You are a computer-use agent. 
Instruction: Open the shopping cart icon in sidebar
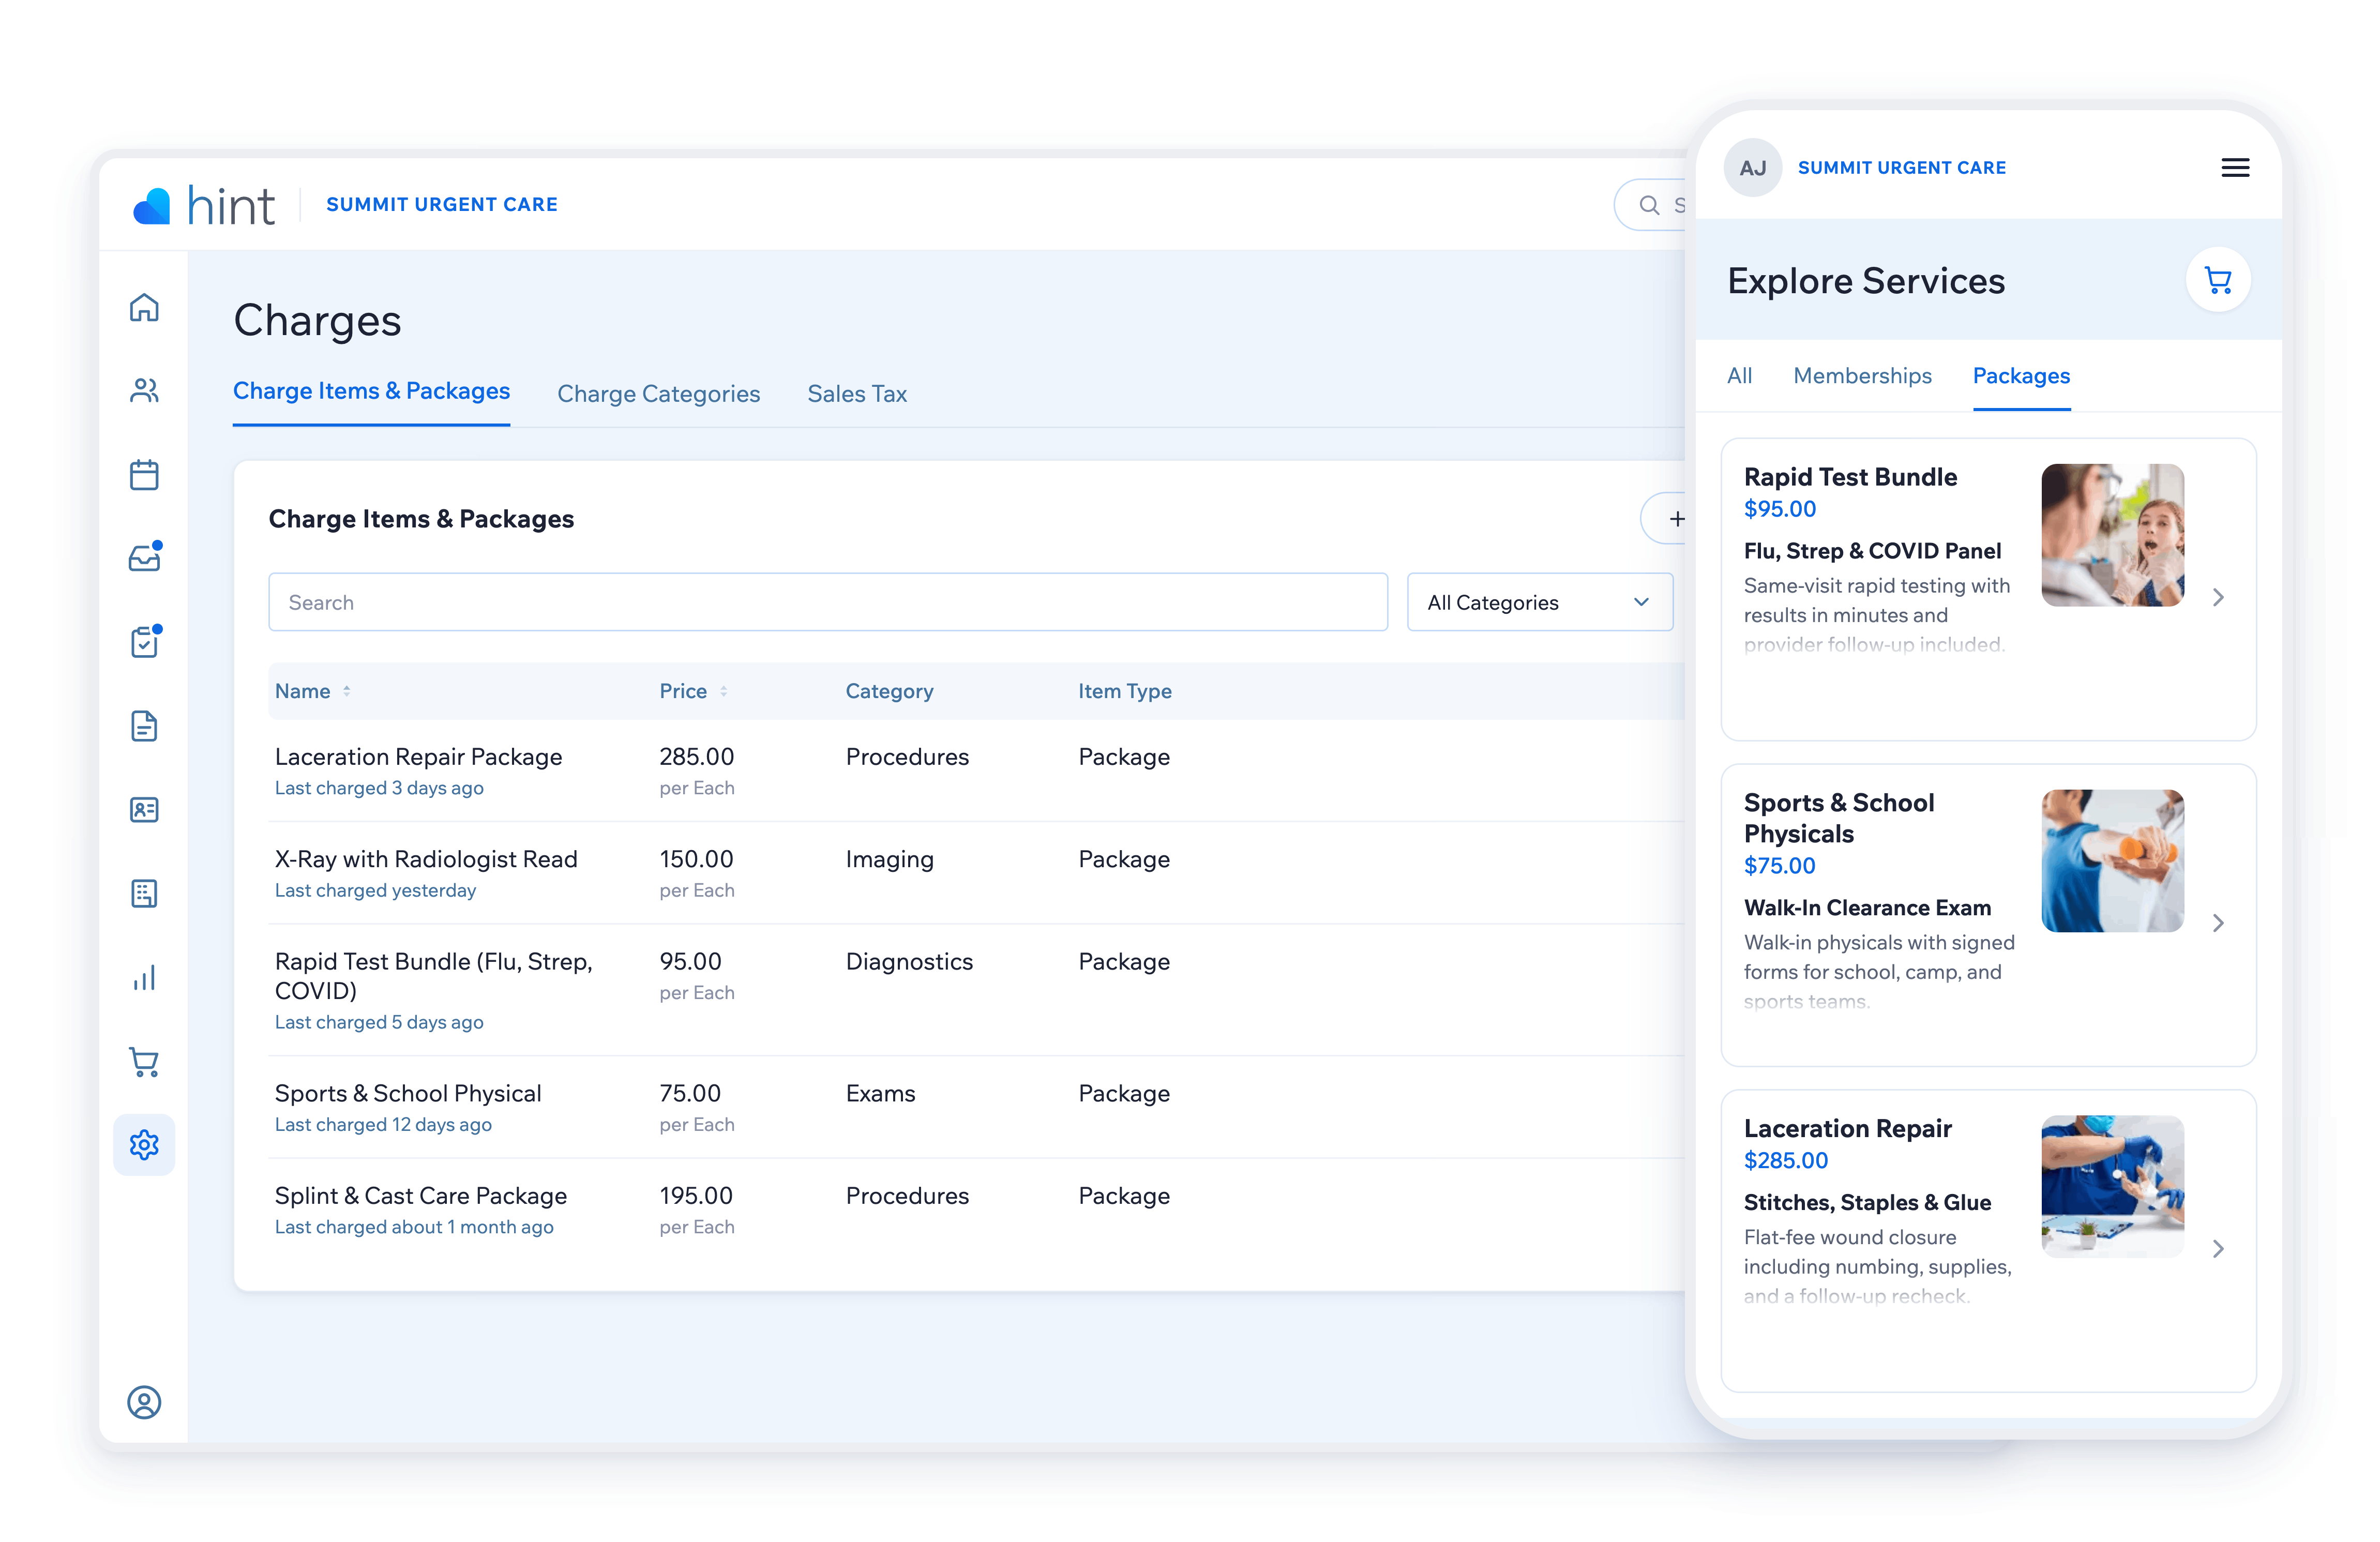click(x=144, y=1062)
